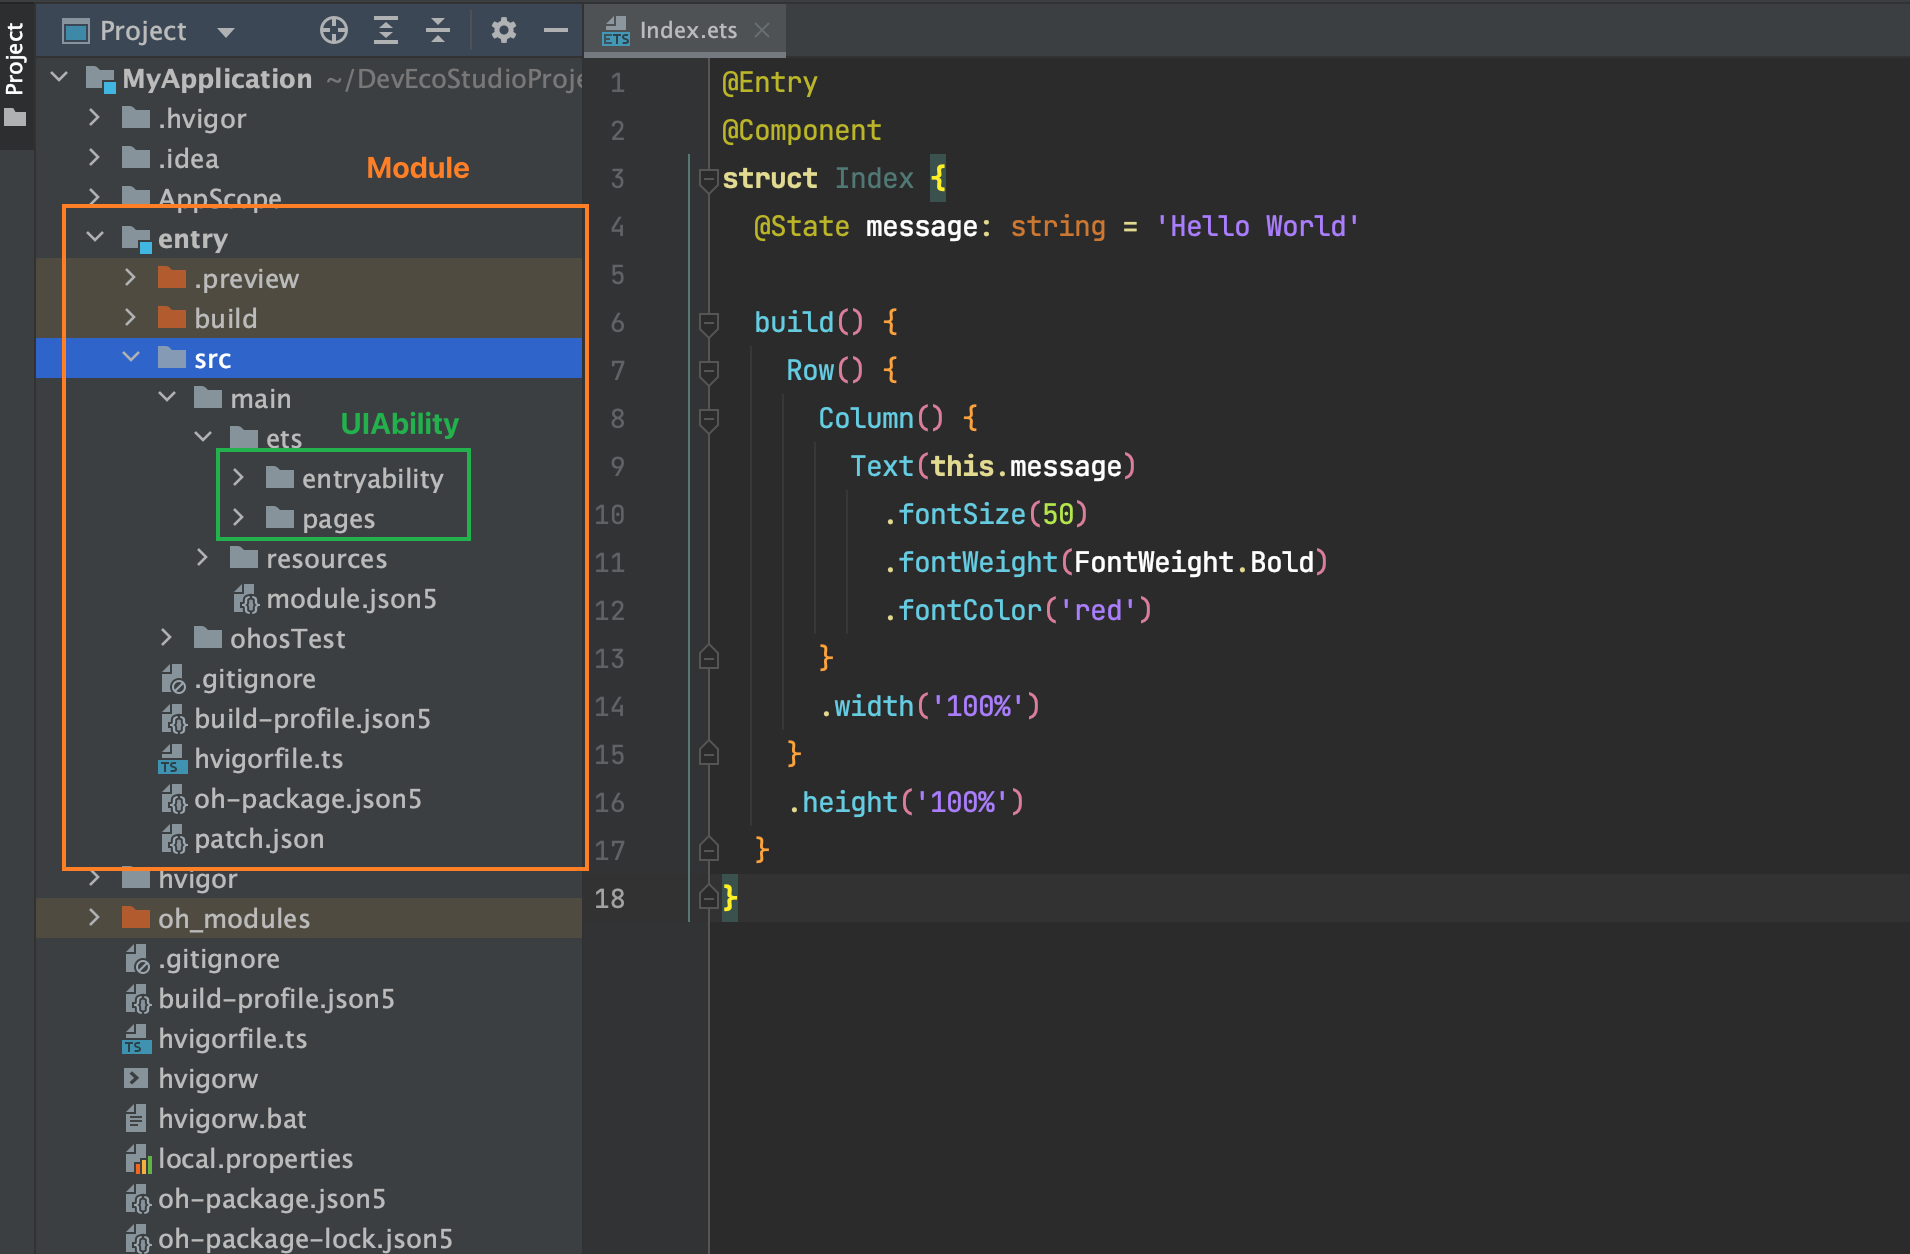The image size is (1910, 1254).
Task: Expand the oh_modules folder
Action: [x=94, y=918]
